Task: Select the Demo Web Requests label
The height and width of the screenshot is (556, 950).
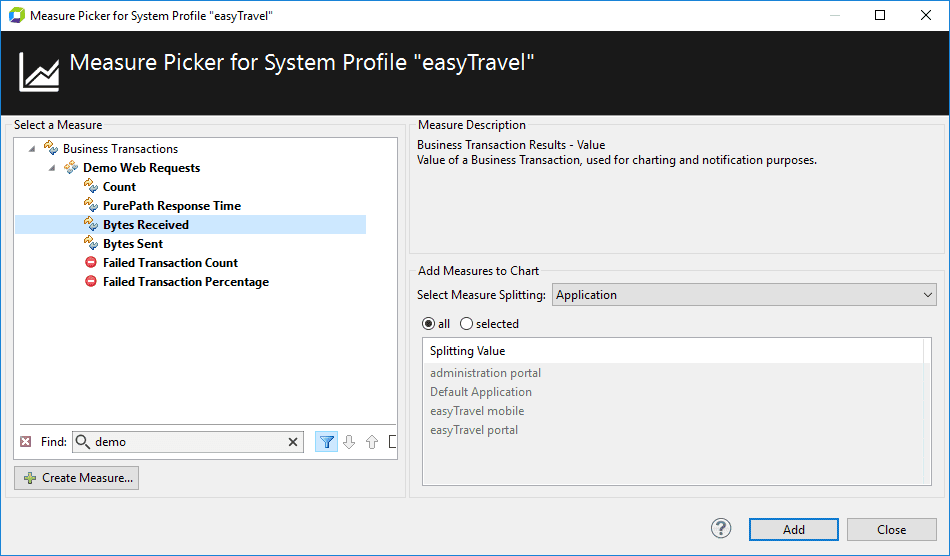Action: point(141,168)
